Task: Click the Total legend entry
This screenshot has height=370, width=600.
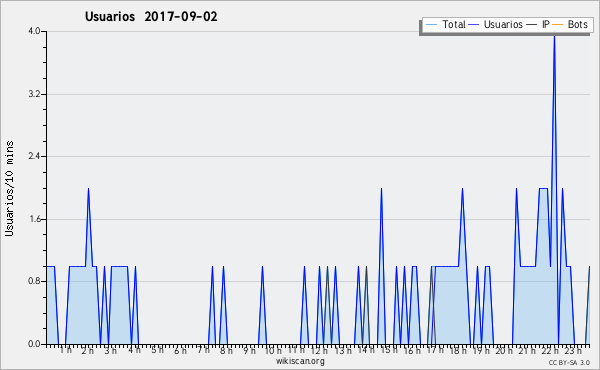Action: click(445, 24)
